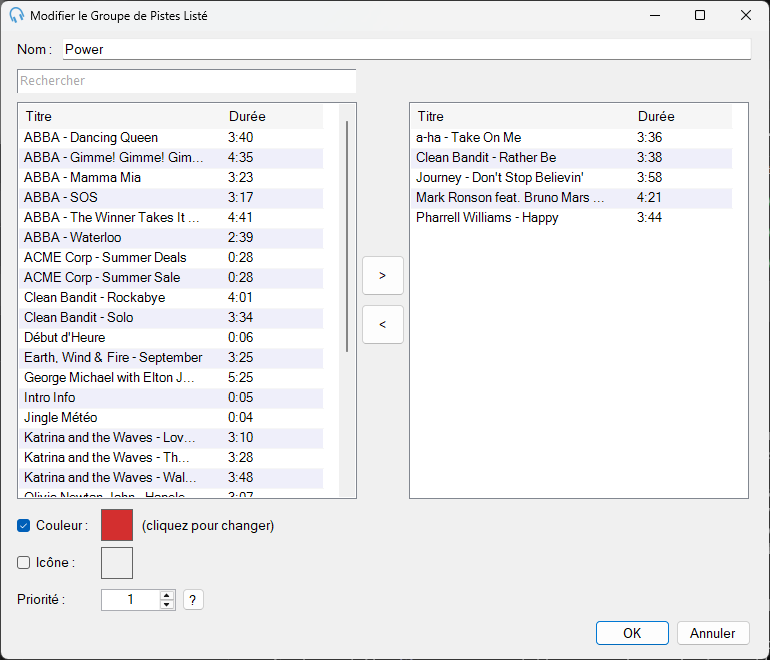Select Katrina and the Waves - Wal... row
Image resolution: width=770 pixels, height=660 pixels.
pyautogui.click(x=171, y=478)
